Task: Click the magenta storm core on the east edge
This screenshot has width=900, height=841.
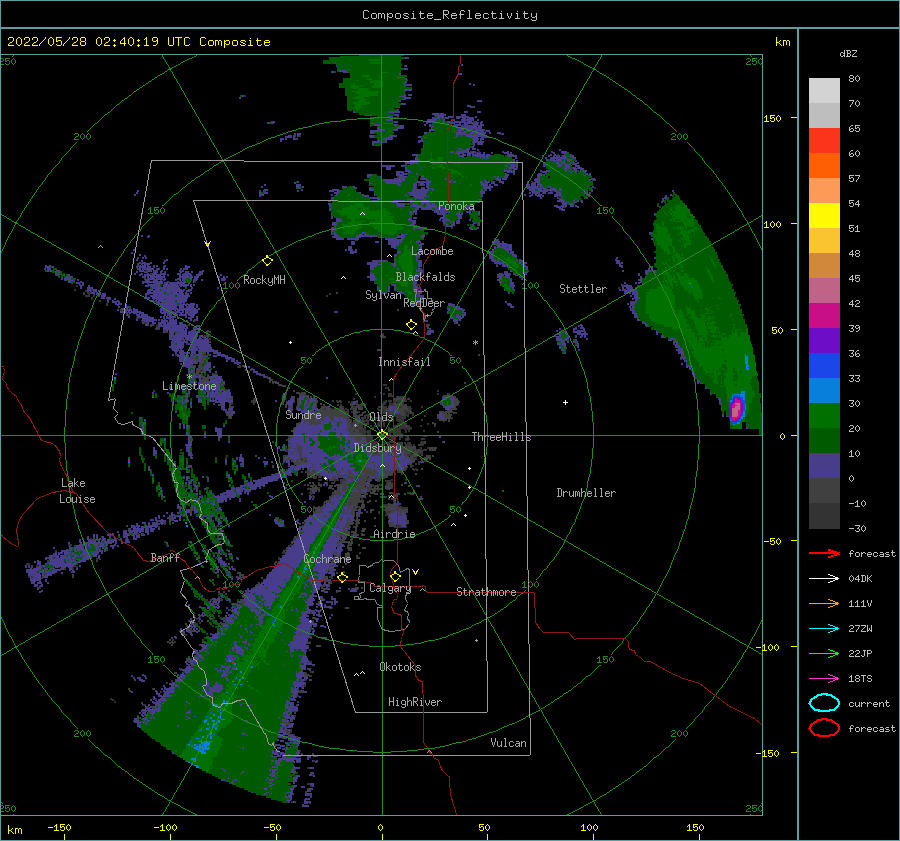Action: pyautogui.click(x=736, y=409)
